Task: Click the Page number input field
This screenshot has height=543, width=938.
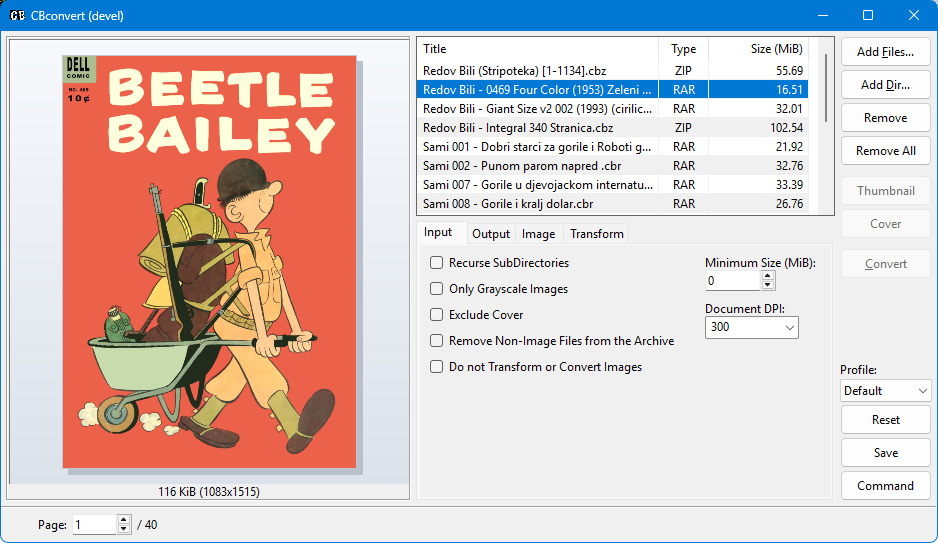Action: pyautogui.click(x=95, y=524)
